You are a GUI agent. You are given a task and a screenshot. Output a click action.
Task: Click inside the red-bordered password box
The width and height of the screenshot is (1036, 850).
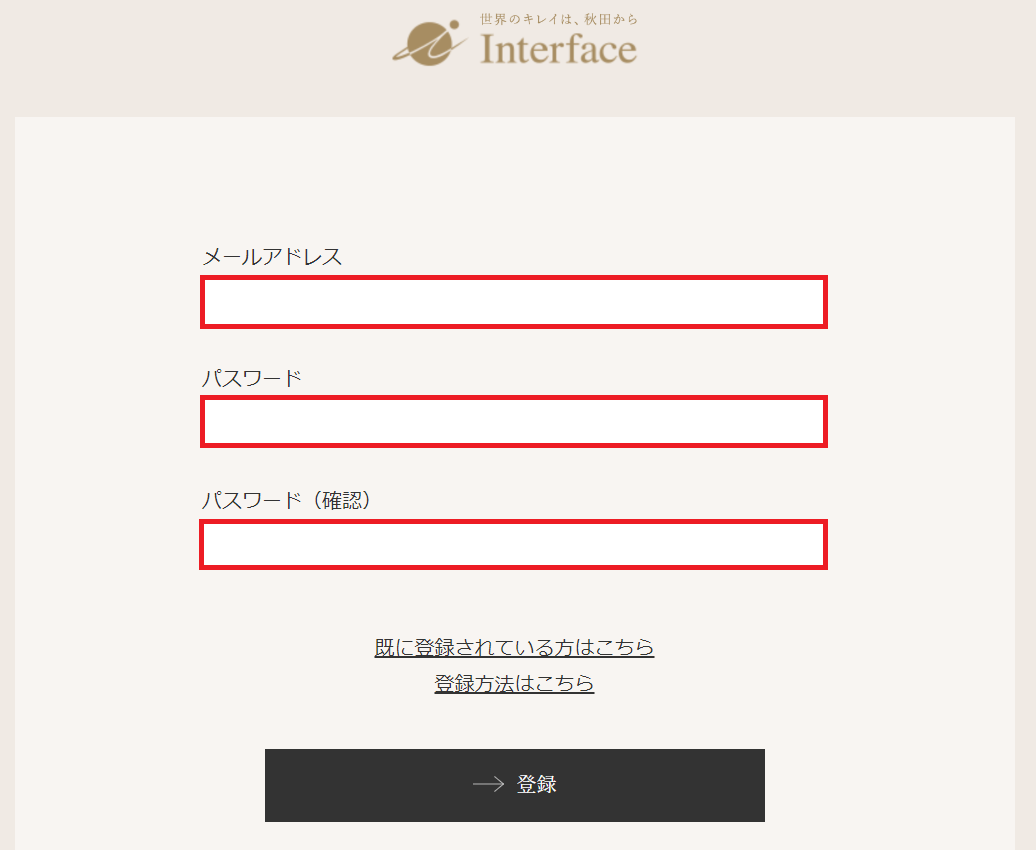tap(514, 422)
